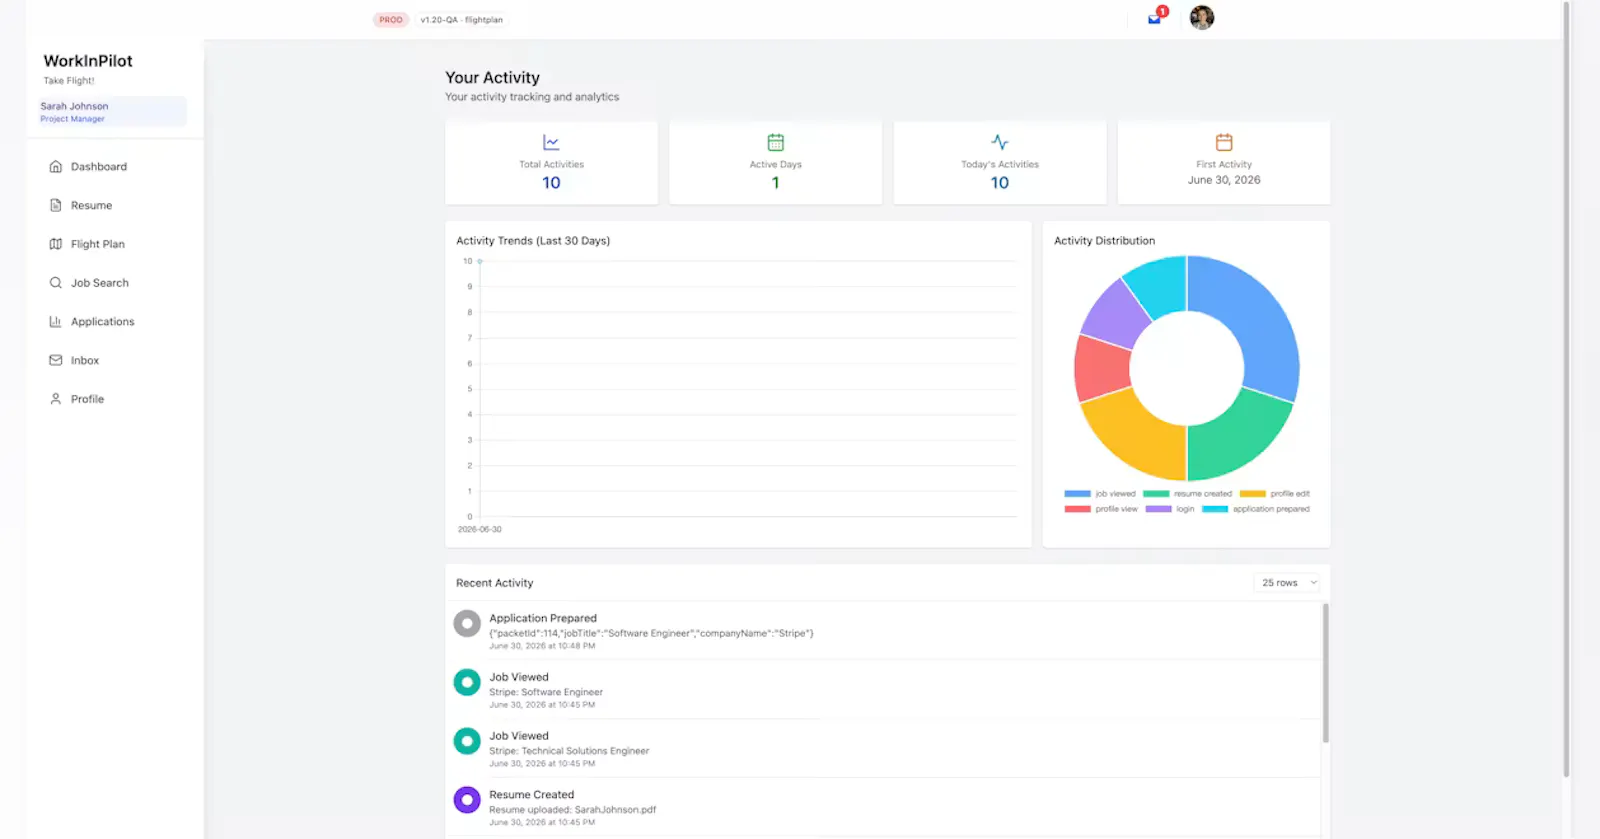Select Applications in the sidebar
Viewport: 1600px width, 839px height.
pyautogui.click(x=102, y=322)
